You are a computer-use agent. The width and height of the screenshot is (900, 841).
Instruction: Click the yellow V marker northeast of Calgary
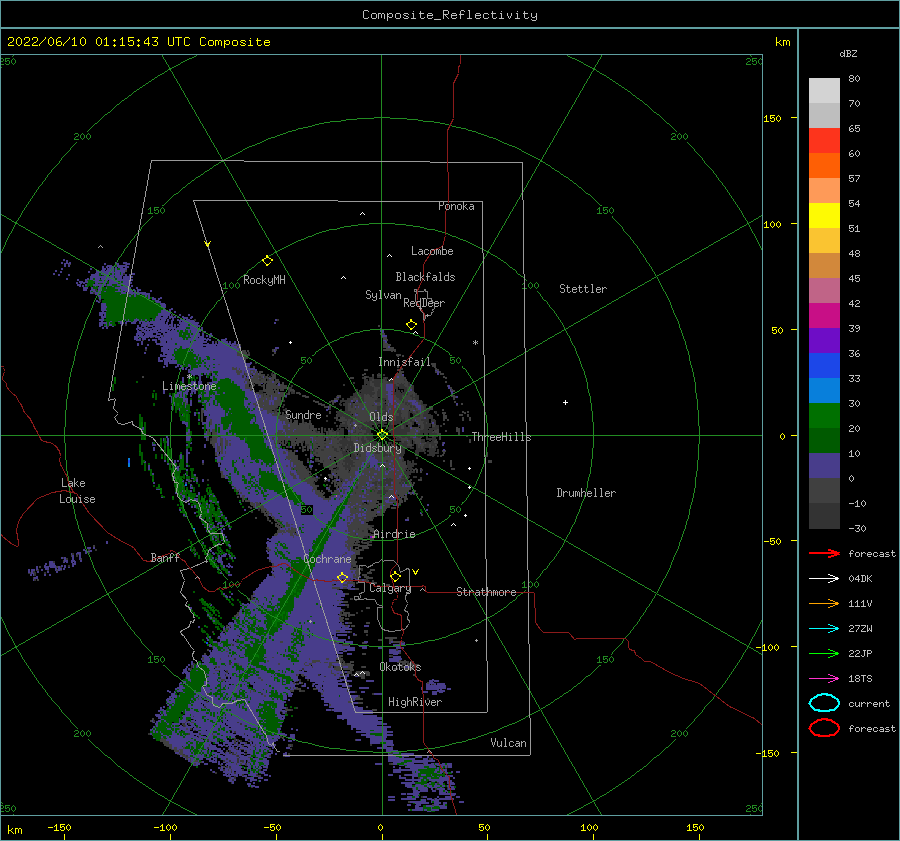416,572
